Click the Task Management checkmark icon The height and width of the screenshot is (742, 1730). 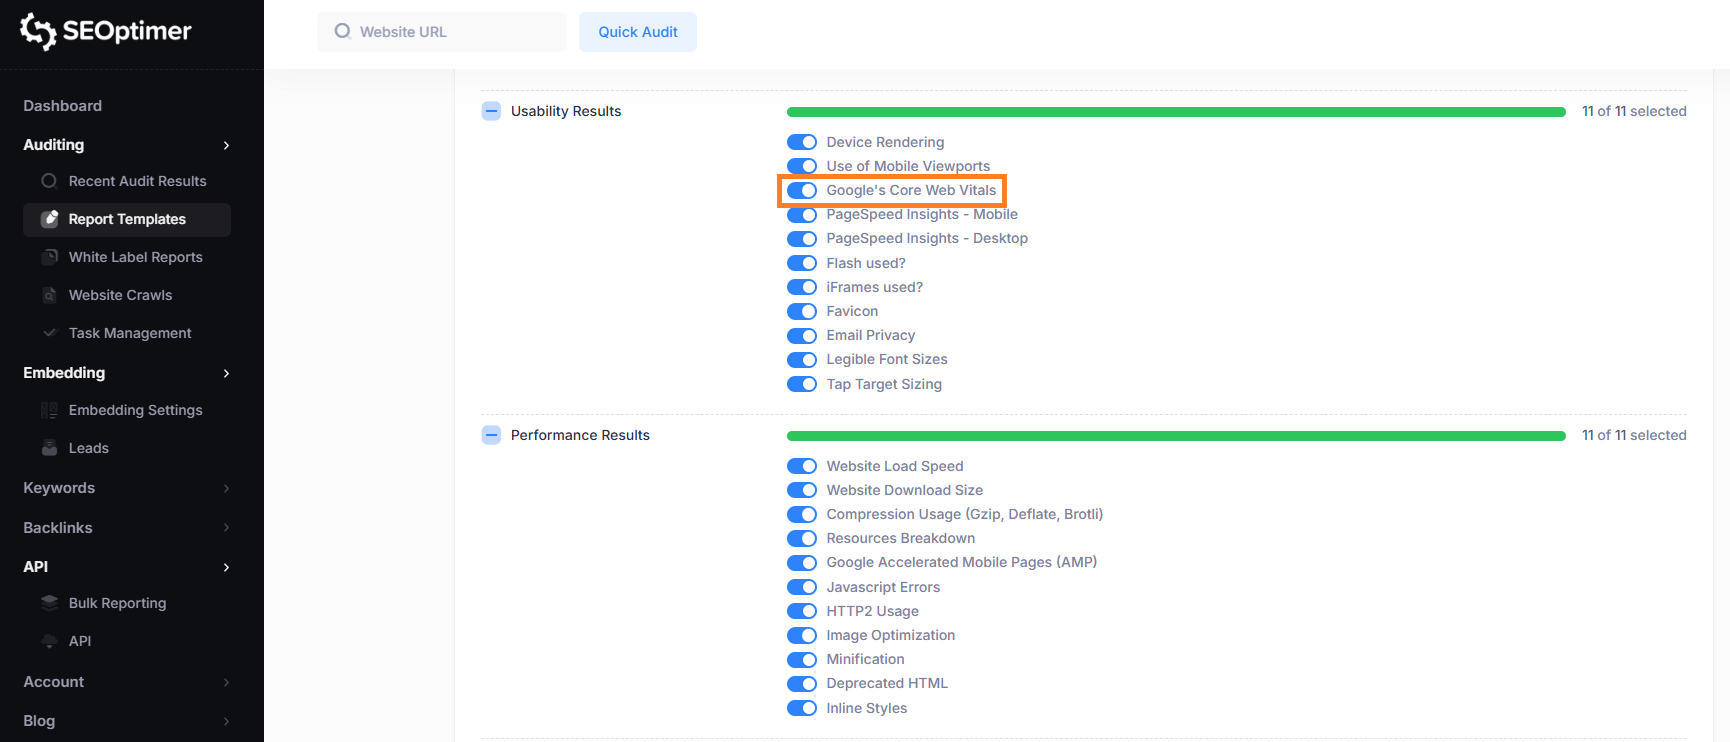coord(49,333)
